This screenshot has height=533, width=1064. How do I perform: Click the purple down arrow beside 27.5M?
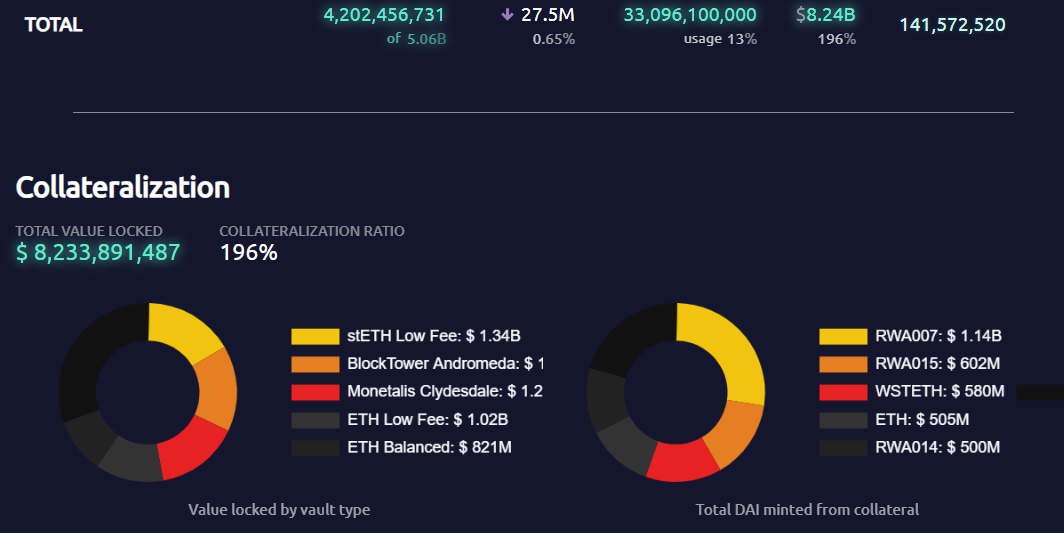click(x=506, y=16)
